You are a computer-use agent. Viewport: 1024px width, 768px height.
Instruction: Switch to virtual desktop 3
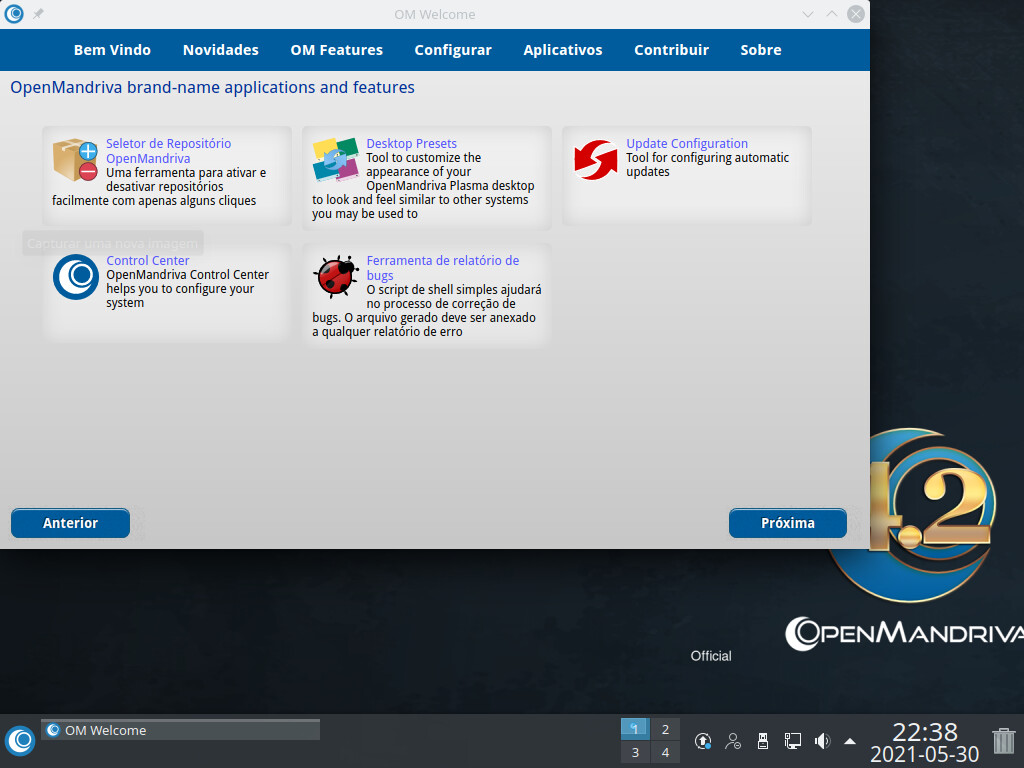point(635,752)
